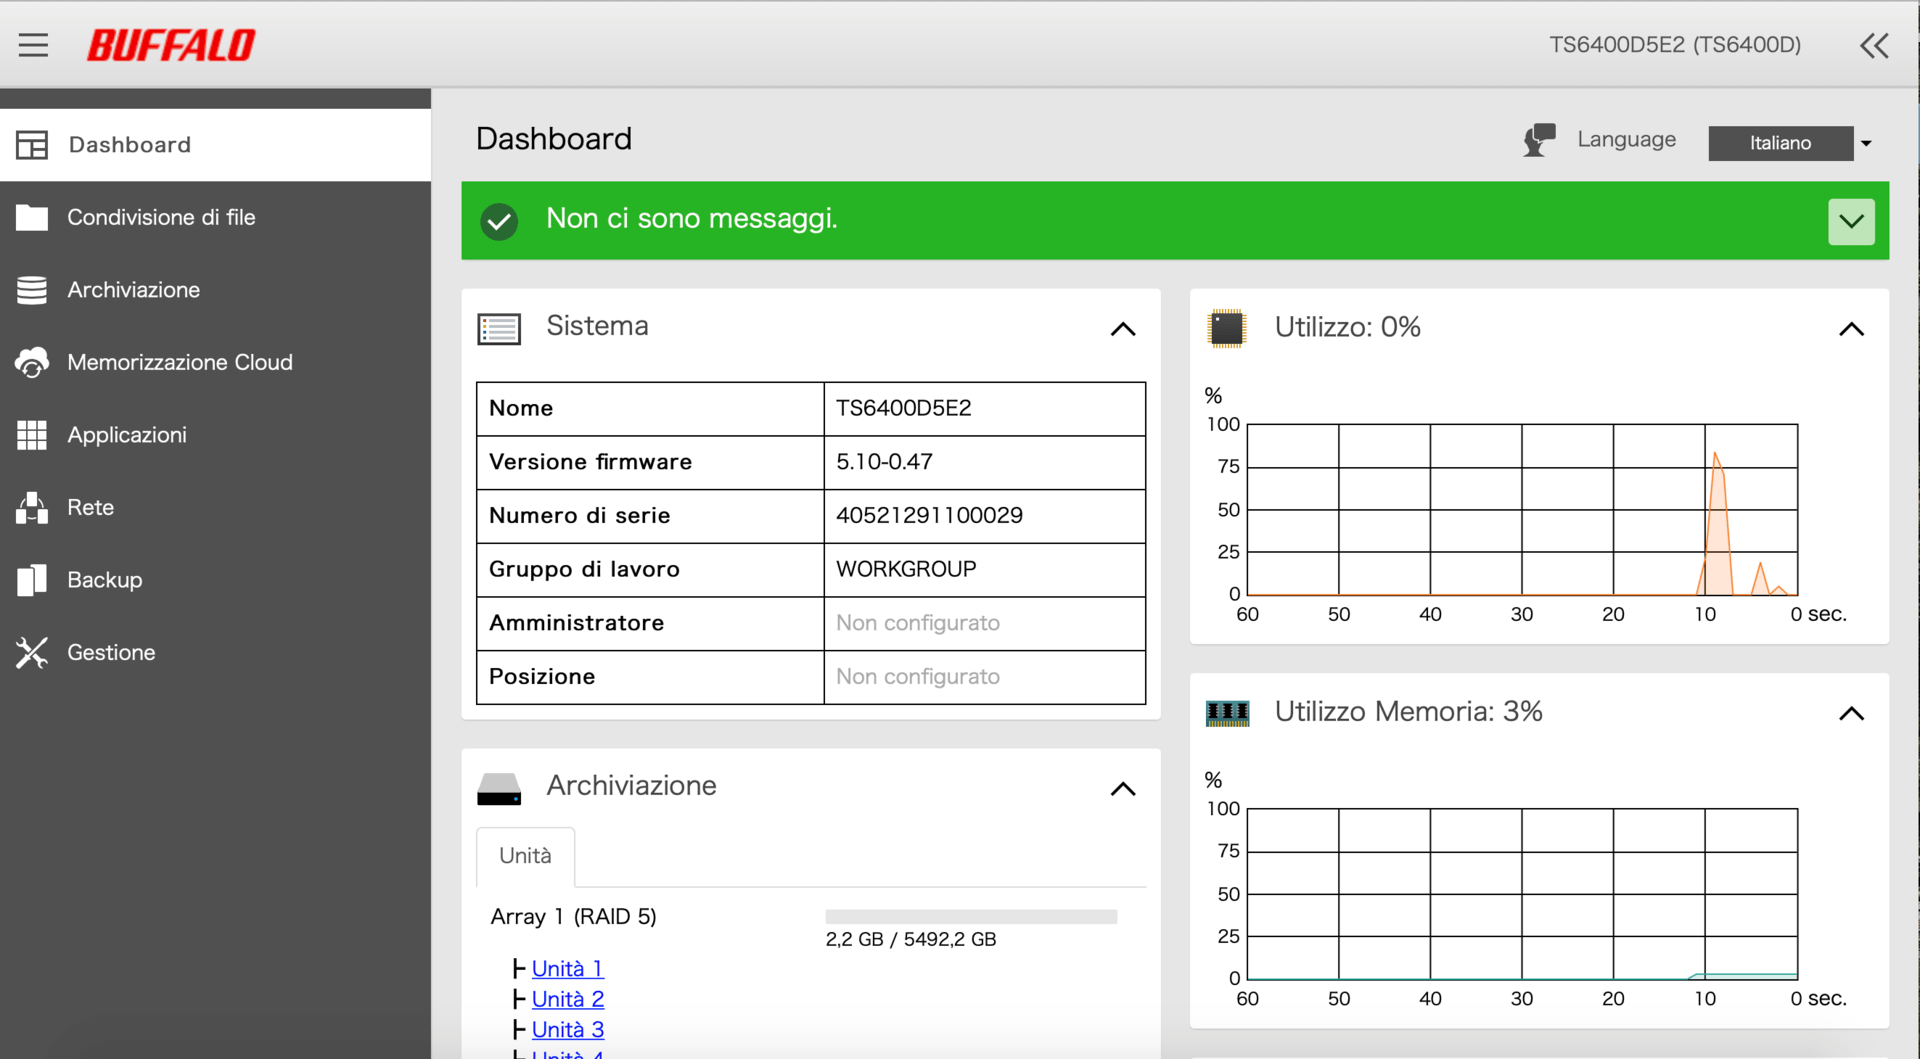Click the CPU usage graph
This screenshot has height=1059, width=1920.
click(x=1522, y=510)
